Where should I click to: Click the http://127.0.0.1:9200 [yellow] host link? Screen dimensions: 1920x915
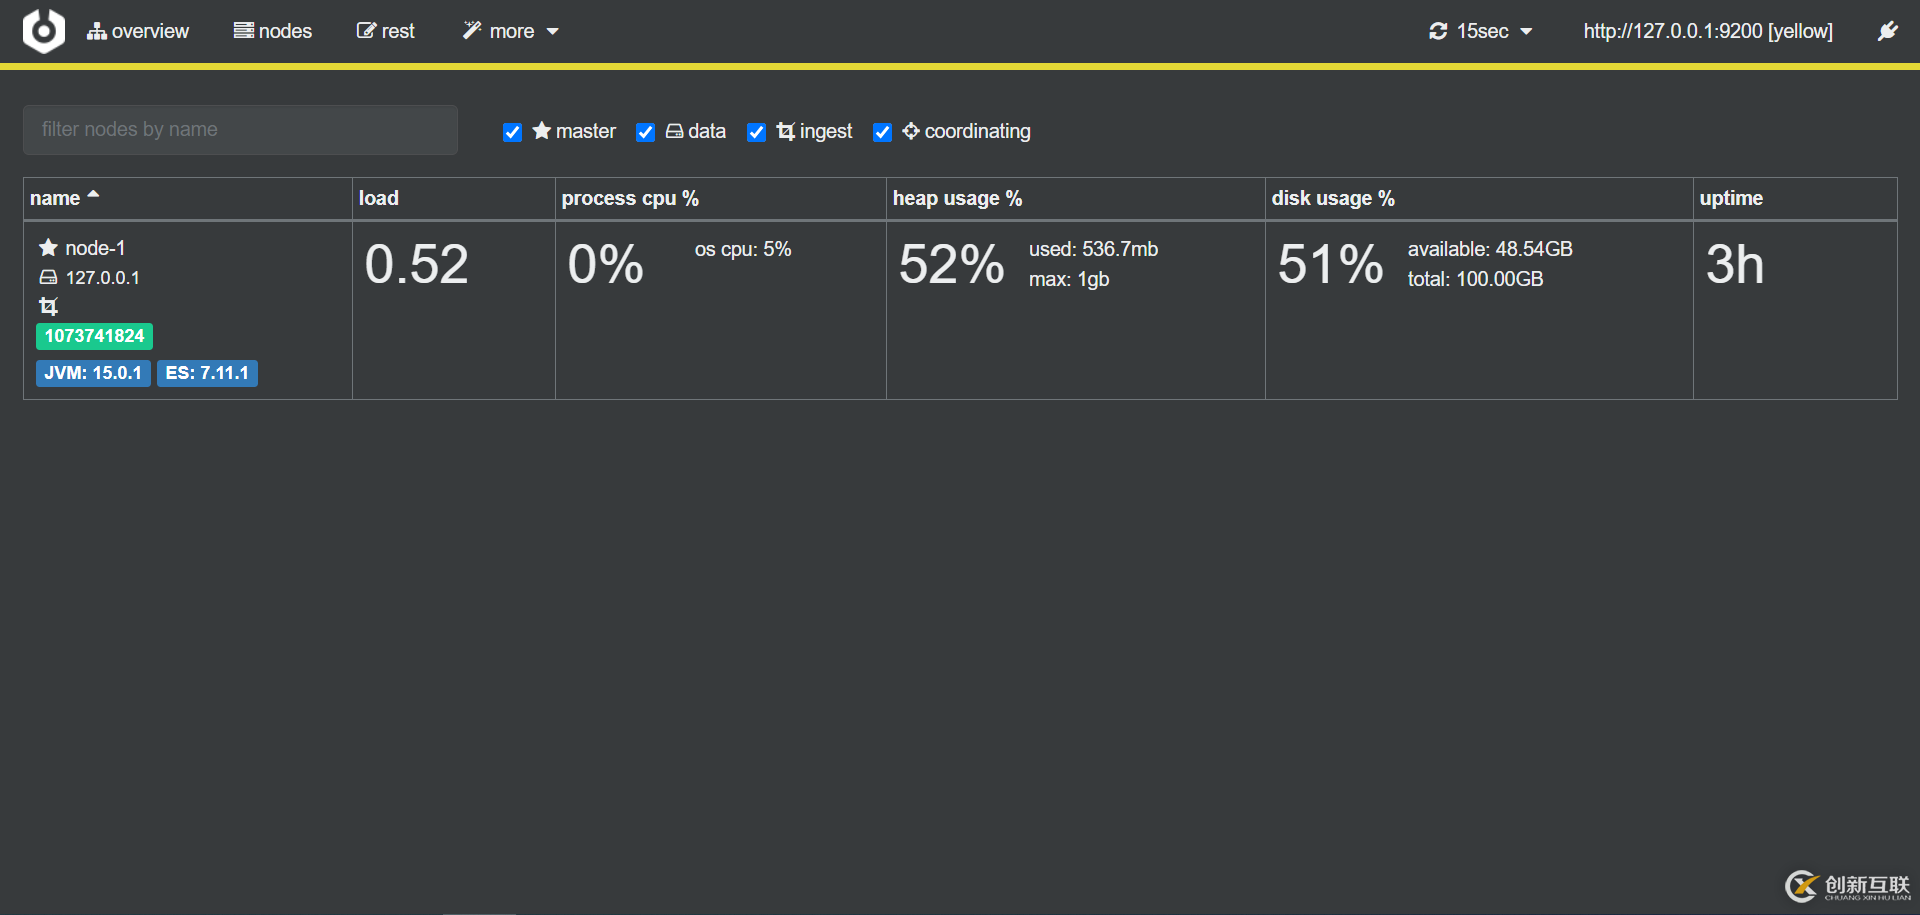pyautogui.click(x=1708, y=31)
